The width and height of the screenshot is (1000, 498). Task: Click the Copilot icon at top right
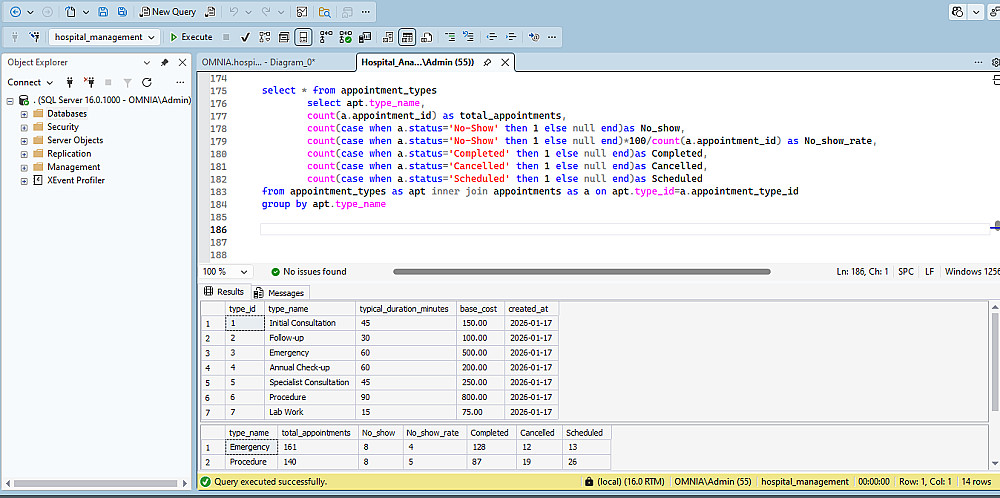(958, 11)
